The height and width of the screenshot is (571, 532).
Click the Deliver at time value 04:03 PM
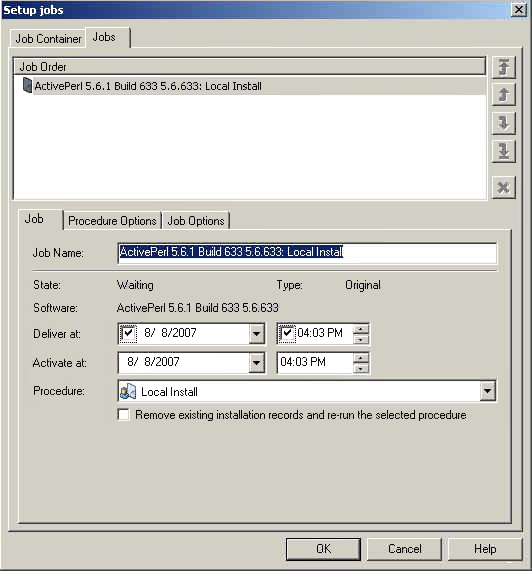pyautogui.click(x=320, y=333)
